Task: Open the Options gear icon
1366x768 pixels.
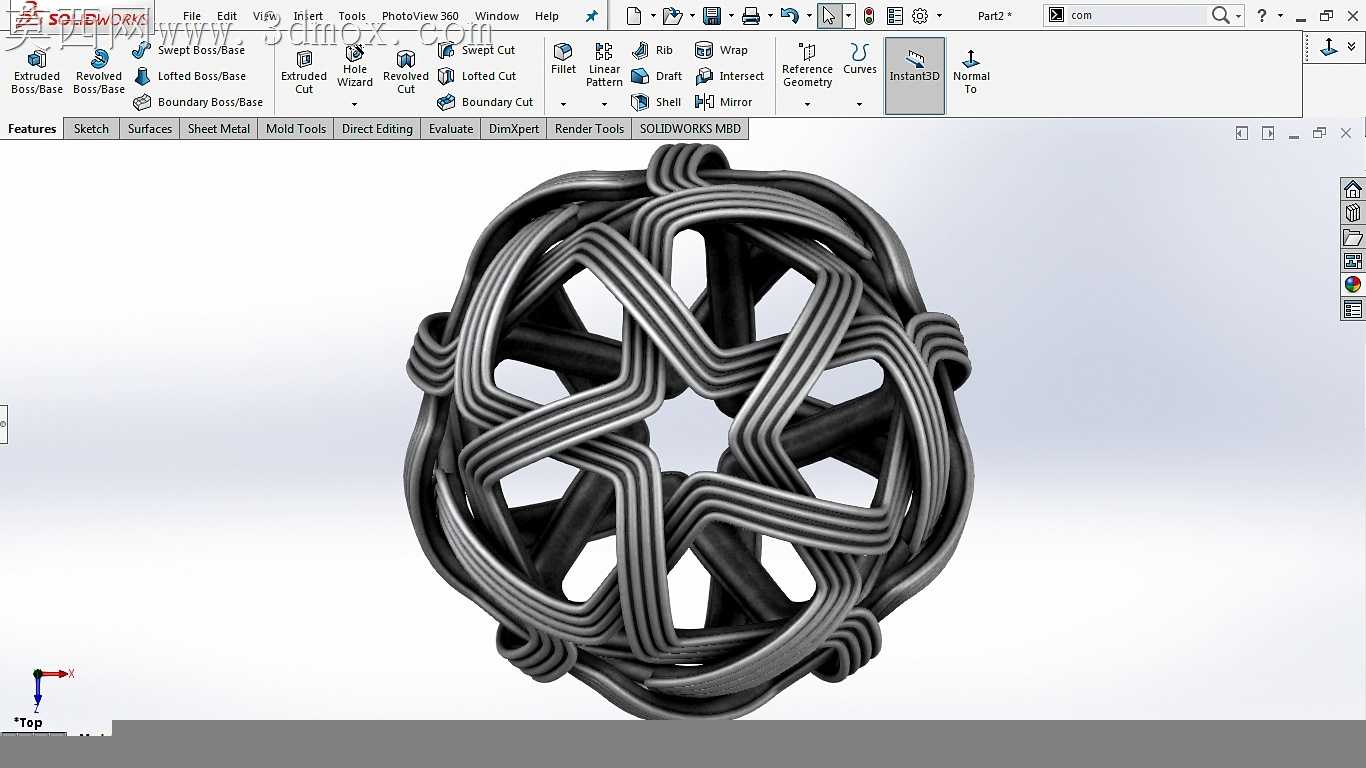Action: 920,16
